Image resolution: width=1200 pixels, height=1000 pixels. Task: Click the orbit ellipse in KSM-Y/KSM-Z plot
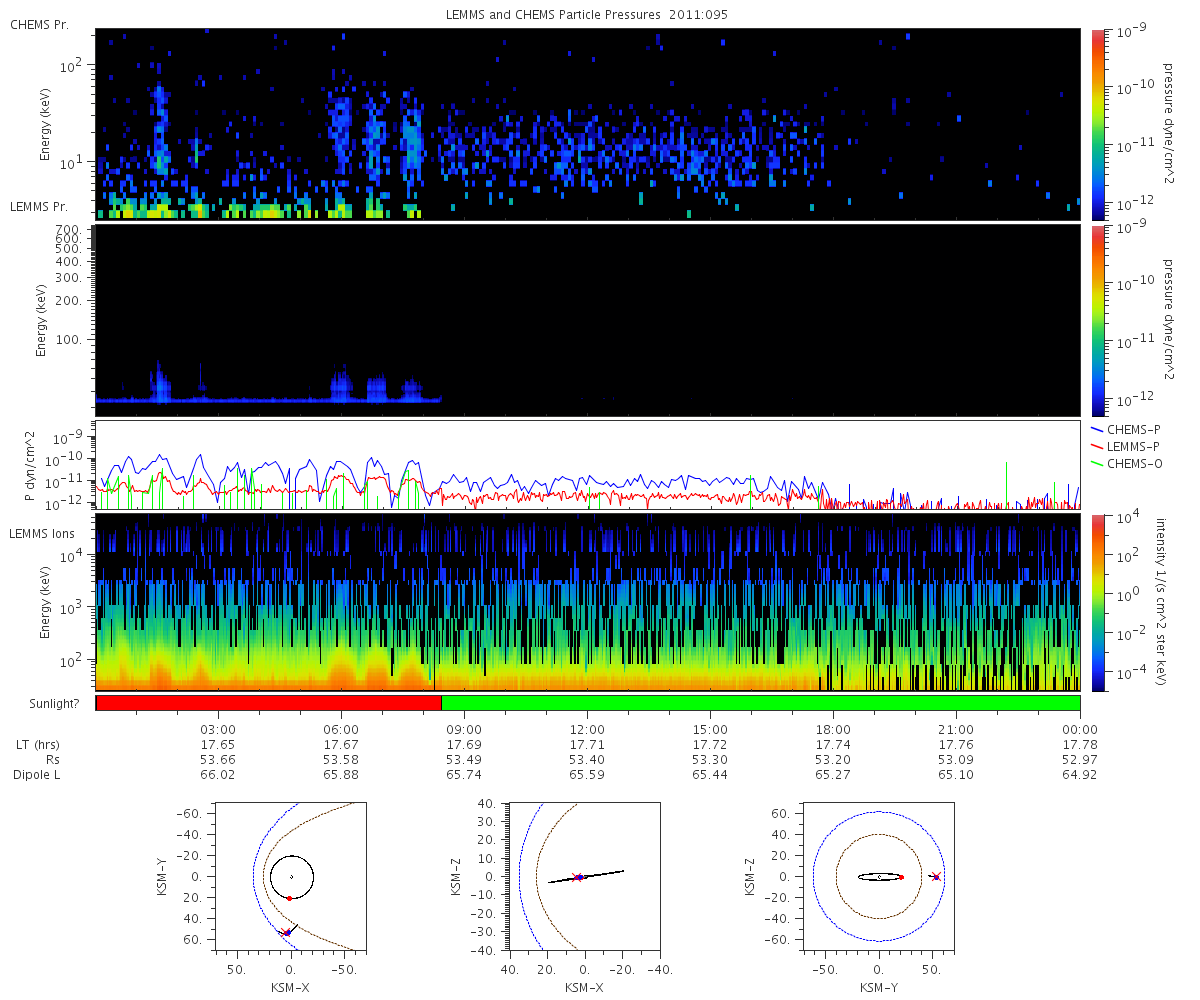[880, 877]
